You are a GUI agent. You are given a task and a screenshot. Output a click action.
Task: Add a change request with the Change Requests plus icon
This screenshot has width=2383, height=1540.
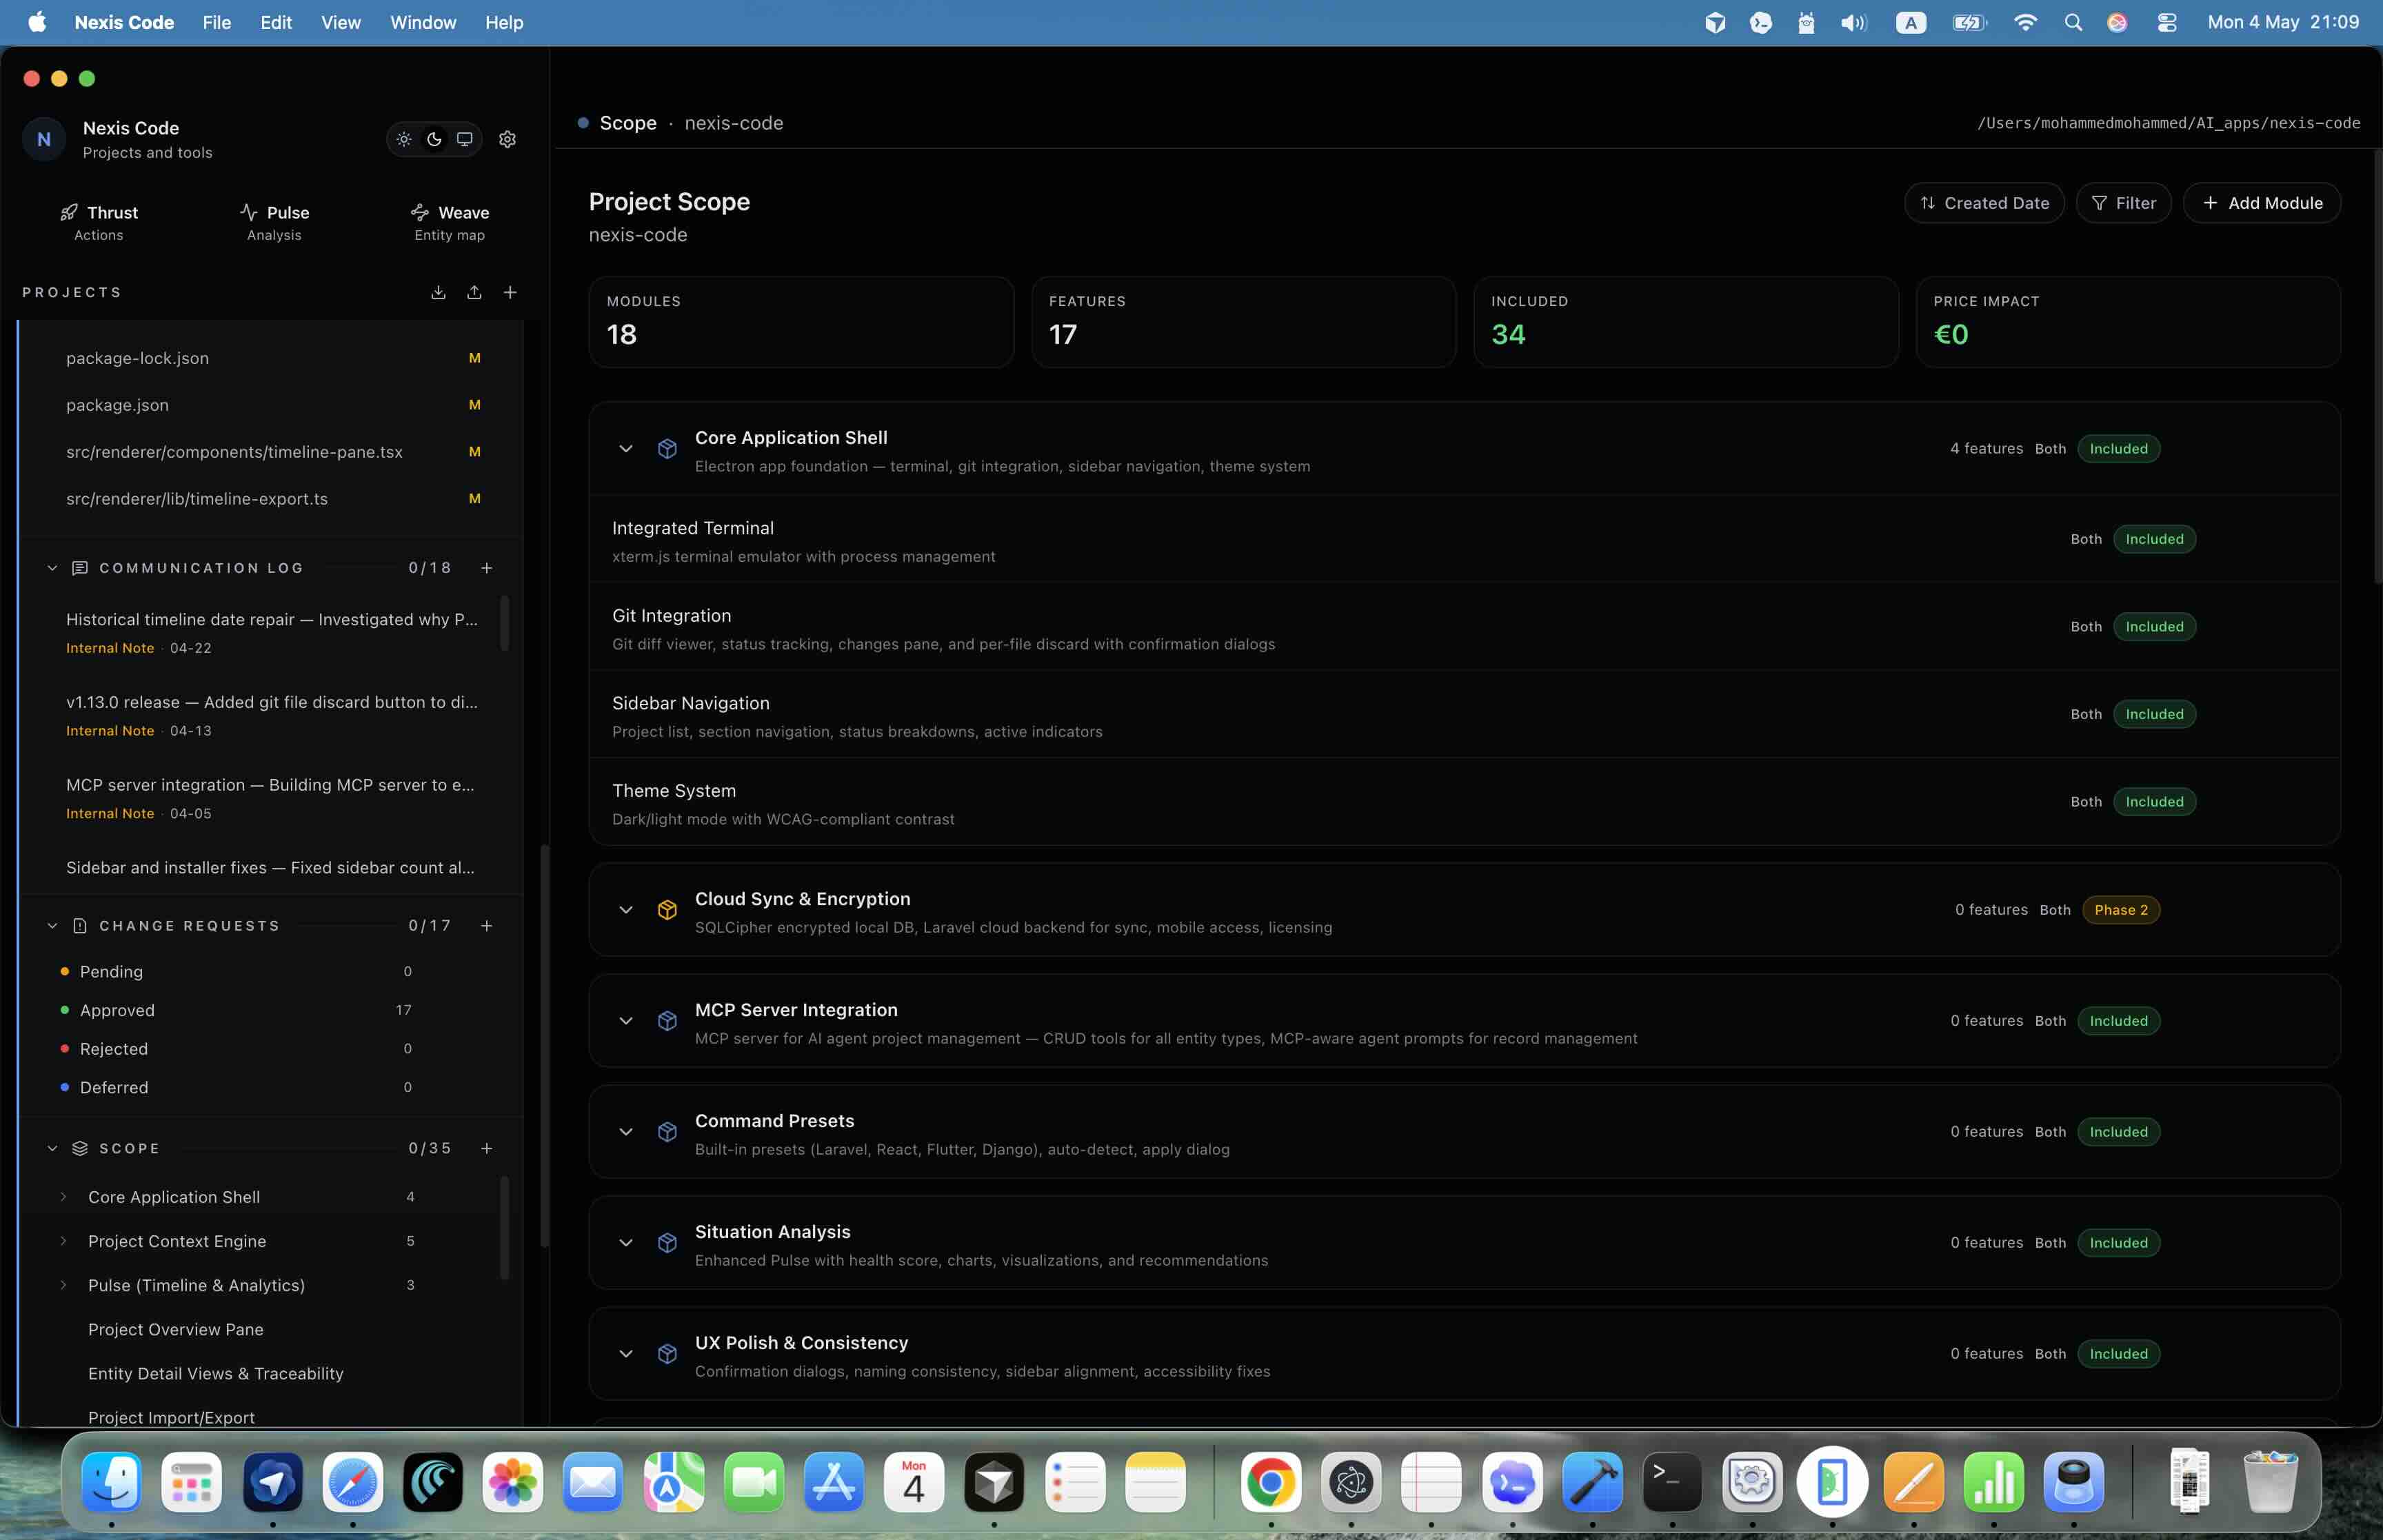[487, 926]
